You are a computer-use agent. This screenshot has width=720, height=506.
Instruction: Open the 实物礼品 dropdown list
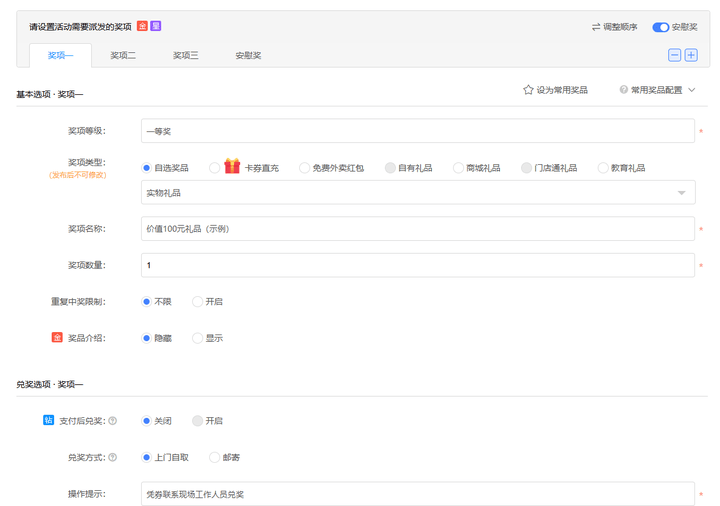pyautogui.click(x=682, y=193)
